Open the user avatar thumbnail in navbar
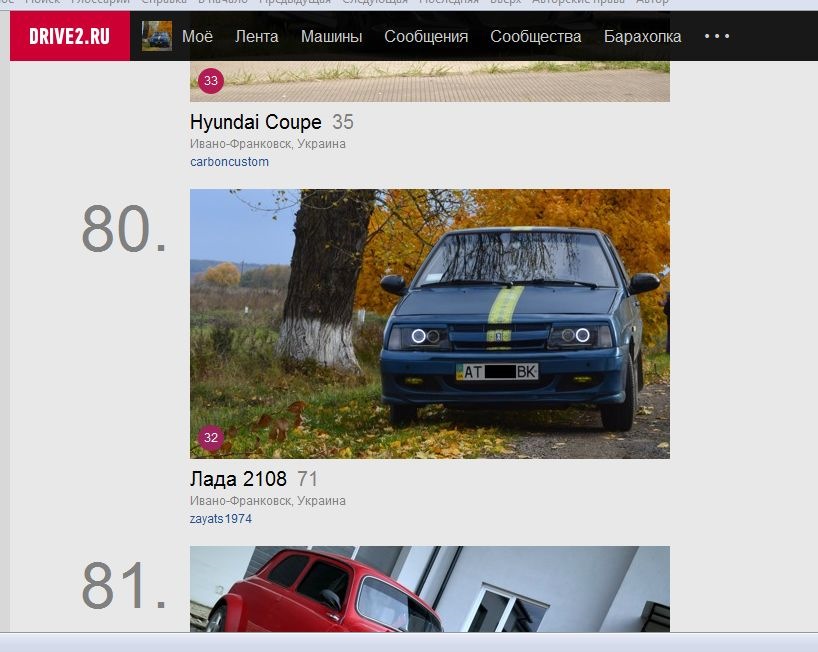 (157, 36)
